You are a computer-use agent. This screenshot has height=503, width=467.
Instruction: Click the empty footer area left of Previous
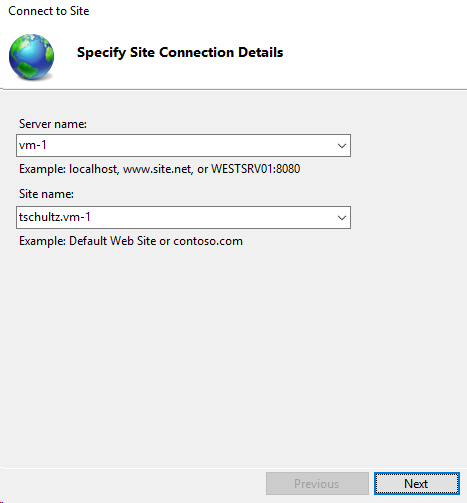133,483
